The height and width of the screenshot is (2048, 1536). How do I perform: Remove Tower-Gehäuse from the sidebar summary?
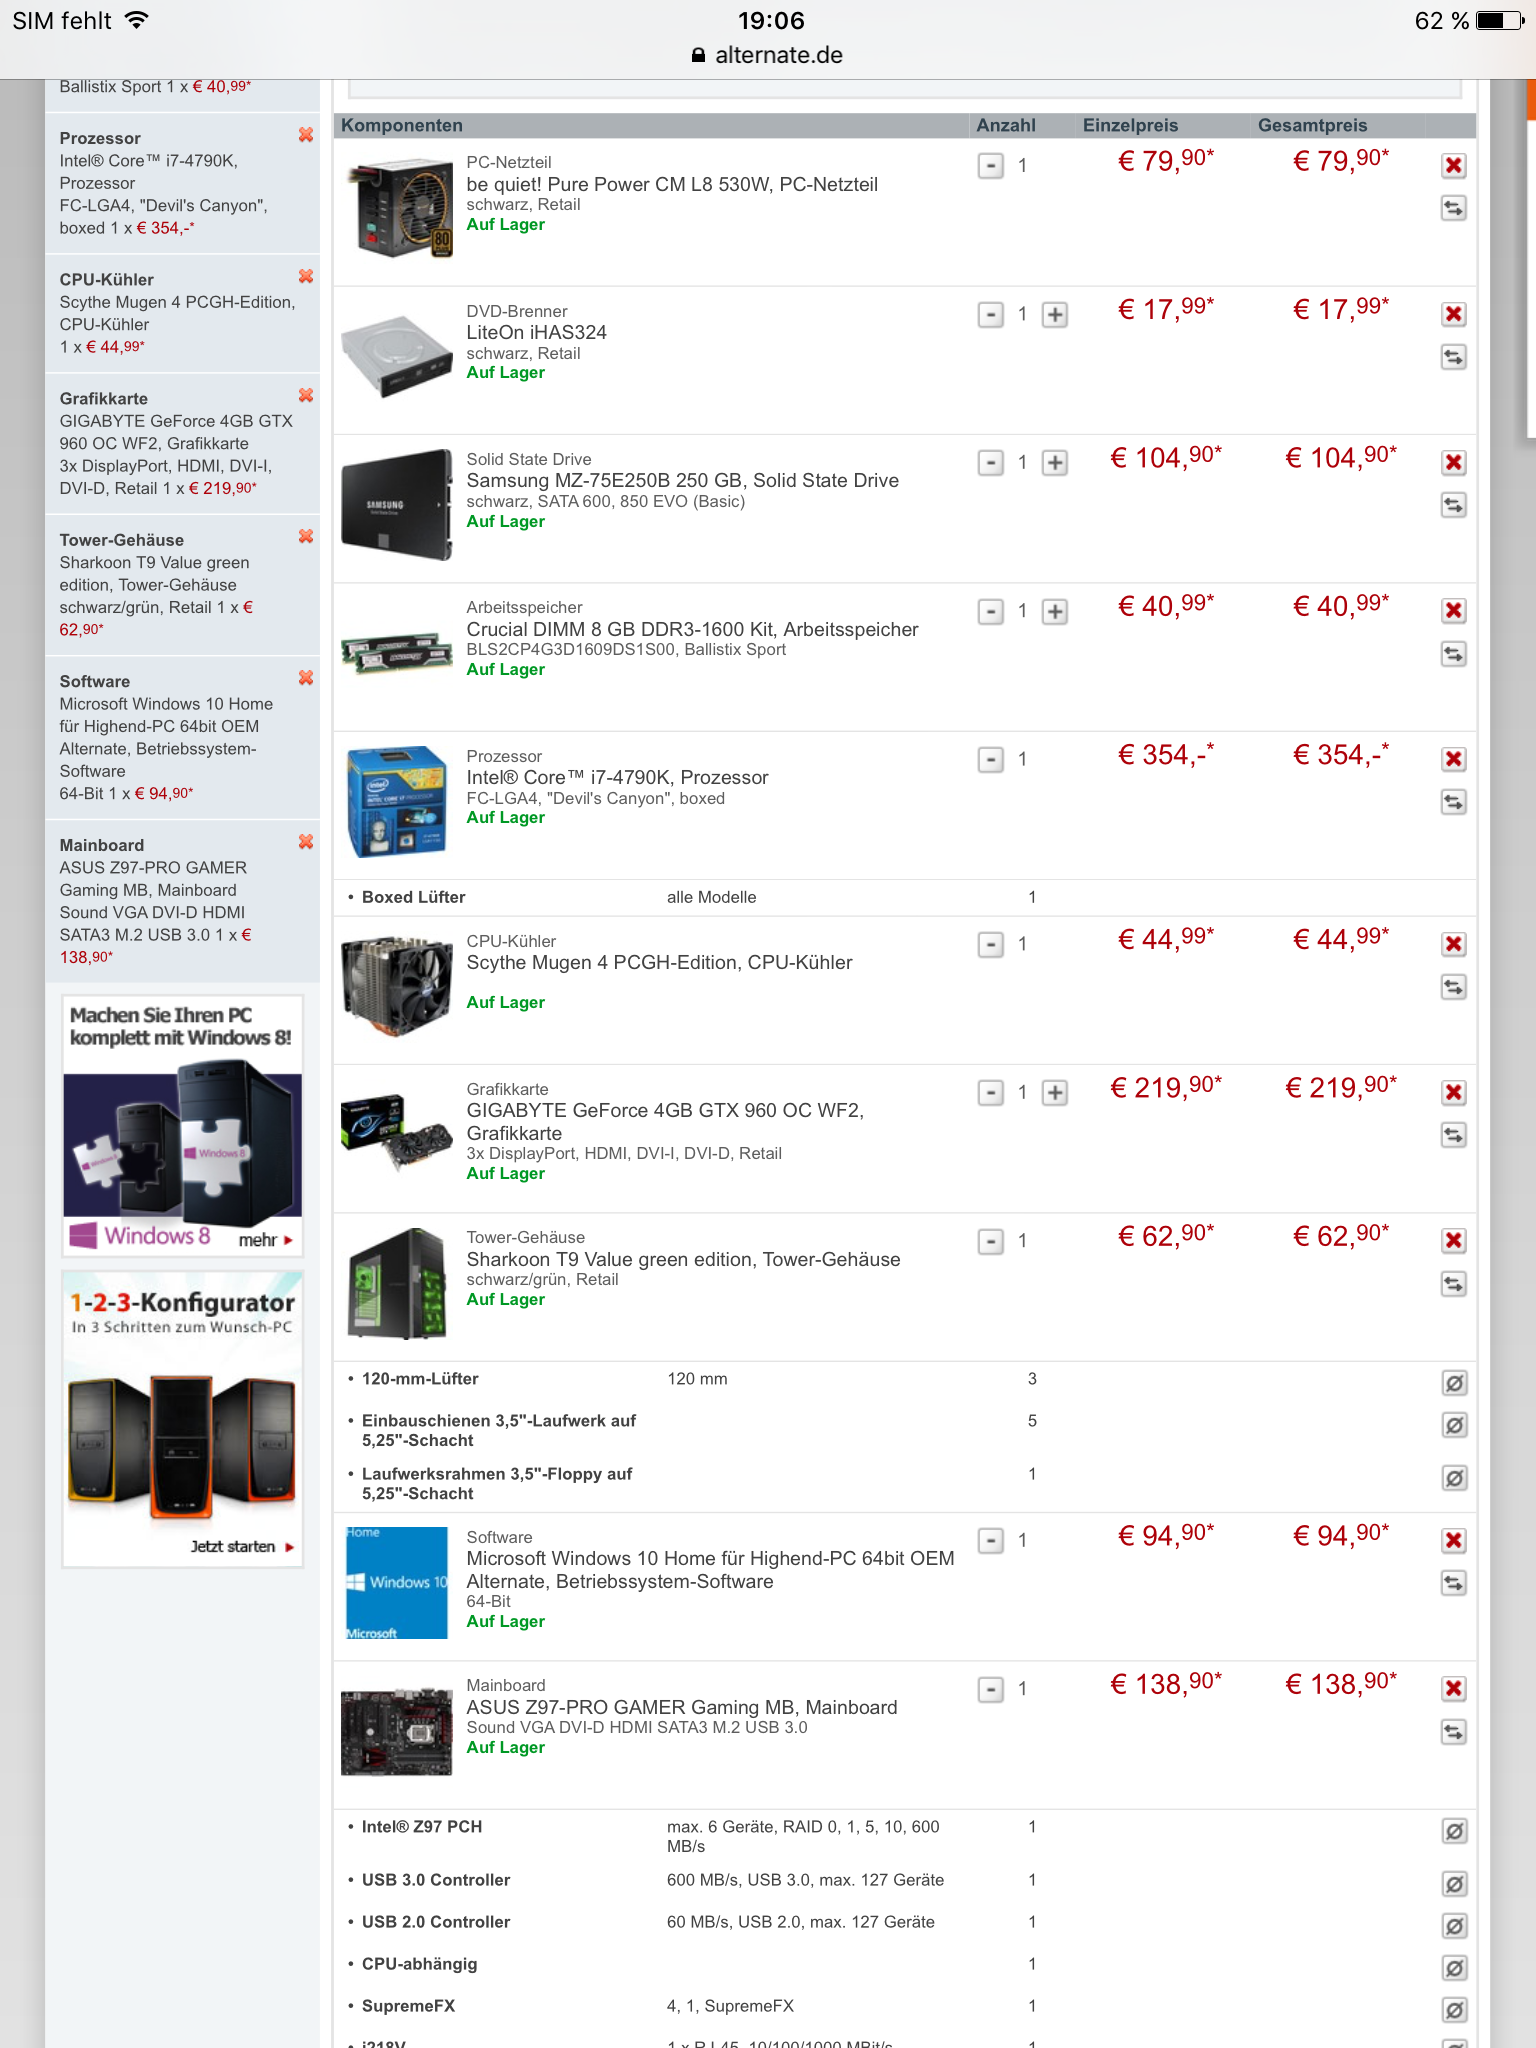(306, 537)
